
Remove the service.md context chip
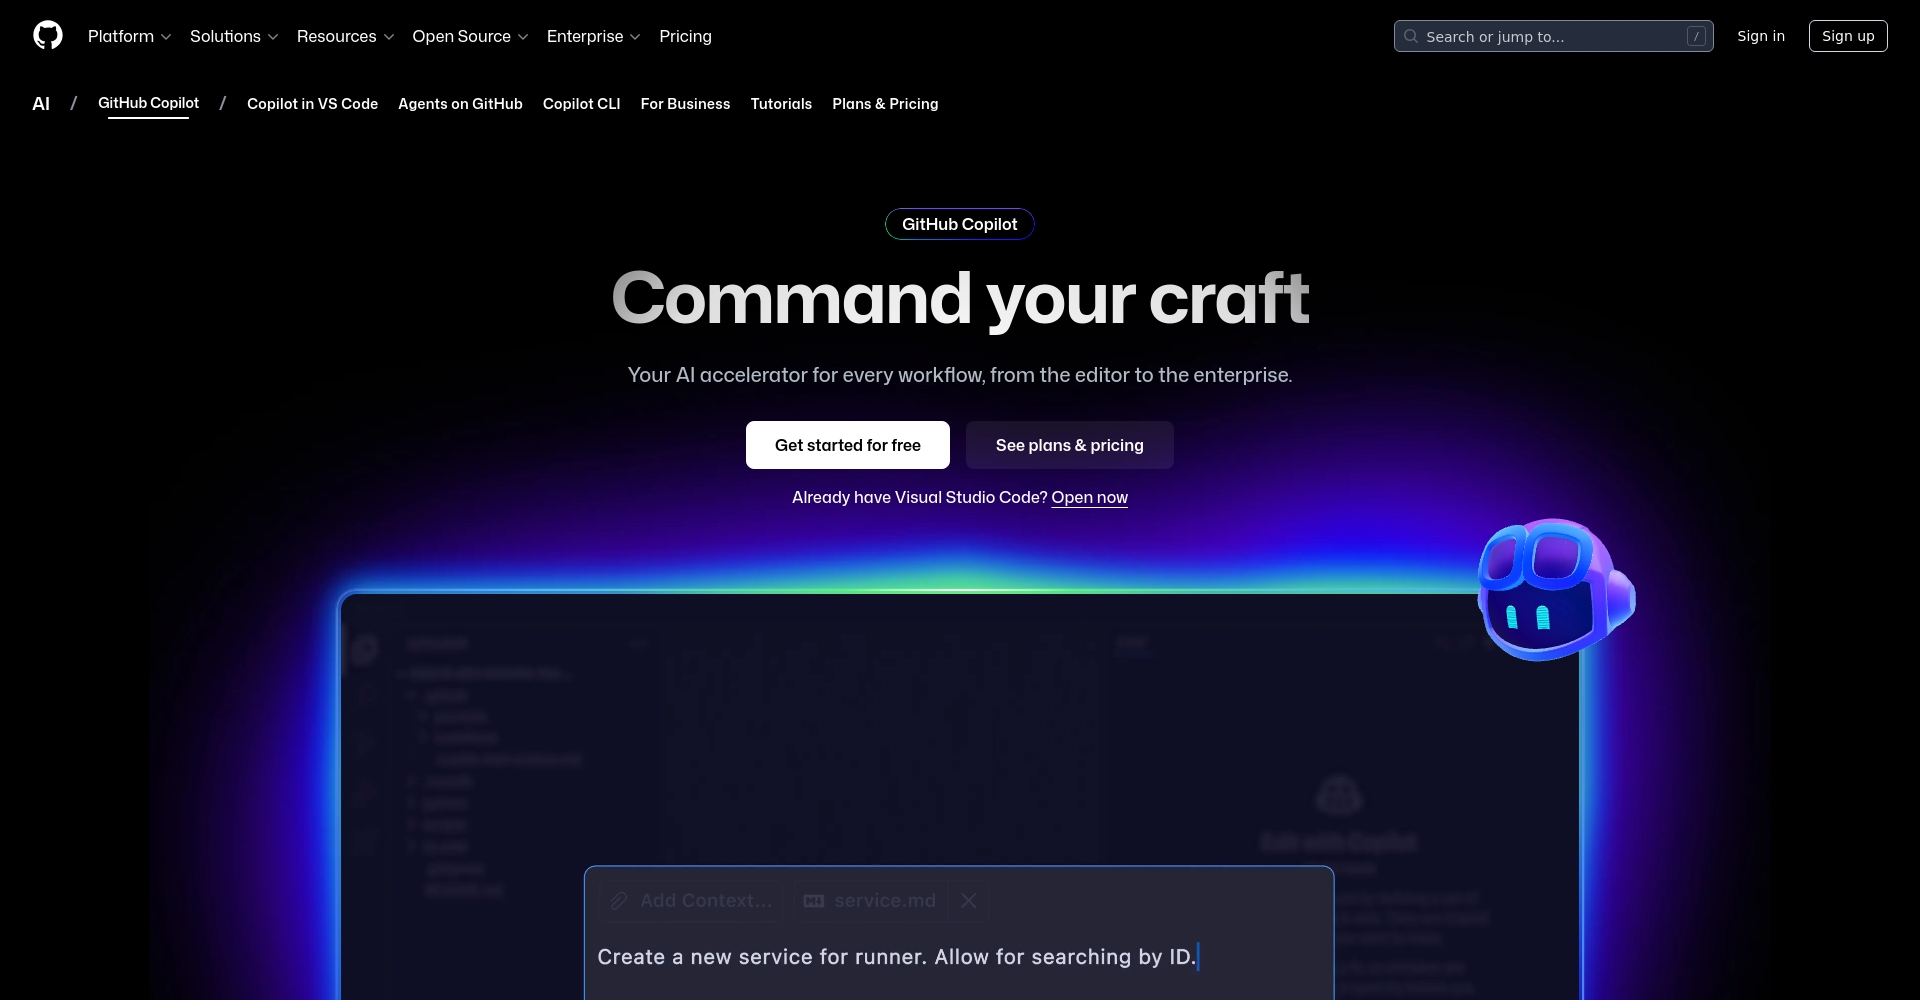968,900
